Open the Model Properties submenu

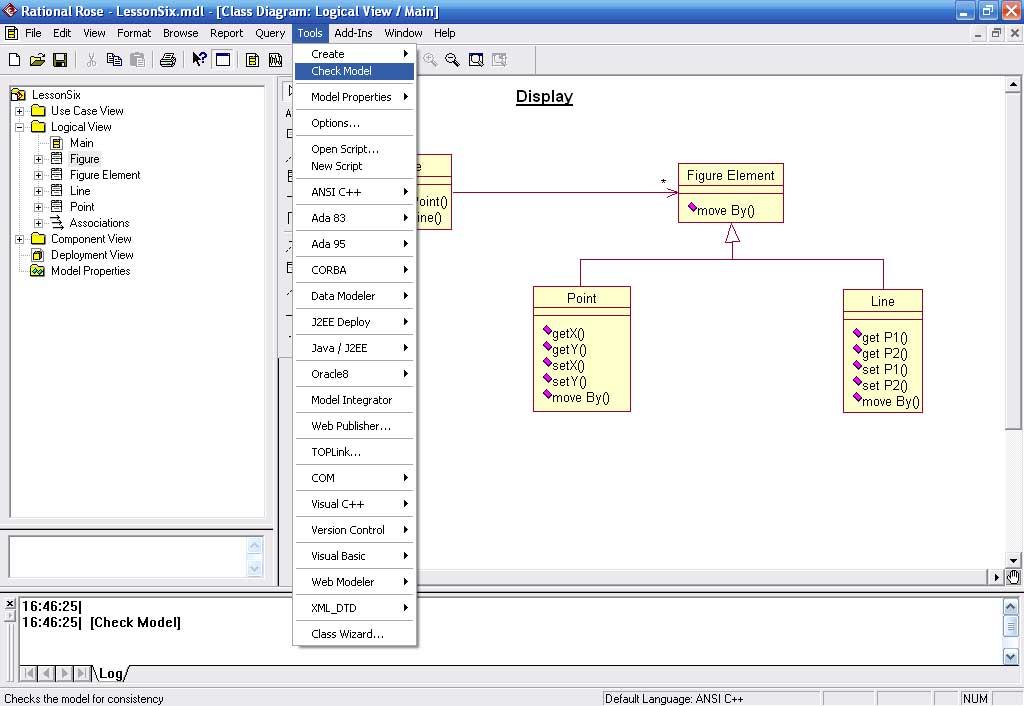click(x=355, y=97)
